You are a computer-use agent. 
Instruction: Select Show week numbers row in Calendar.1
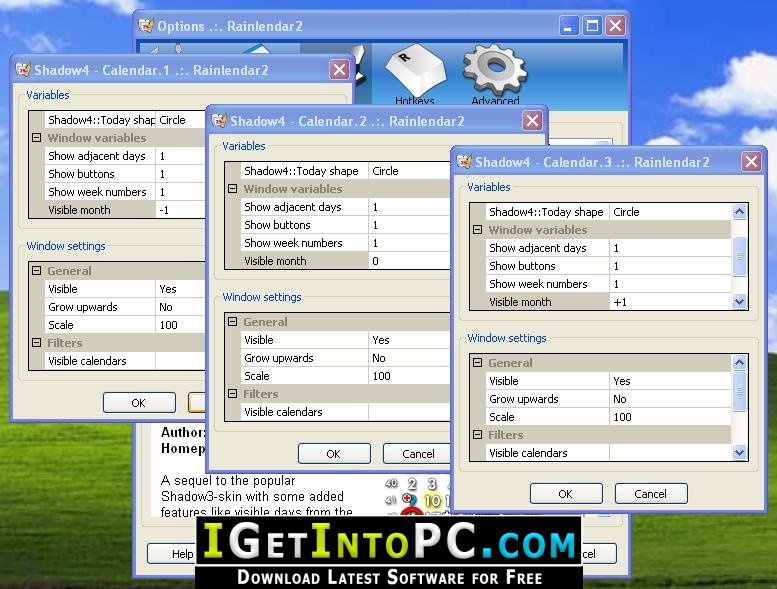125,191
